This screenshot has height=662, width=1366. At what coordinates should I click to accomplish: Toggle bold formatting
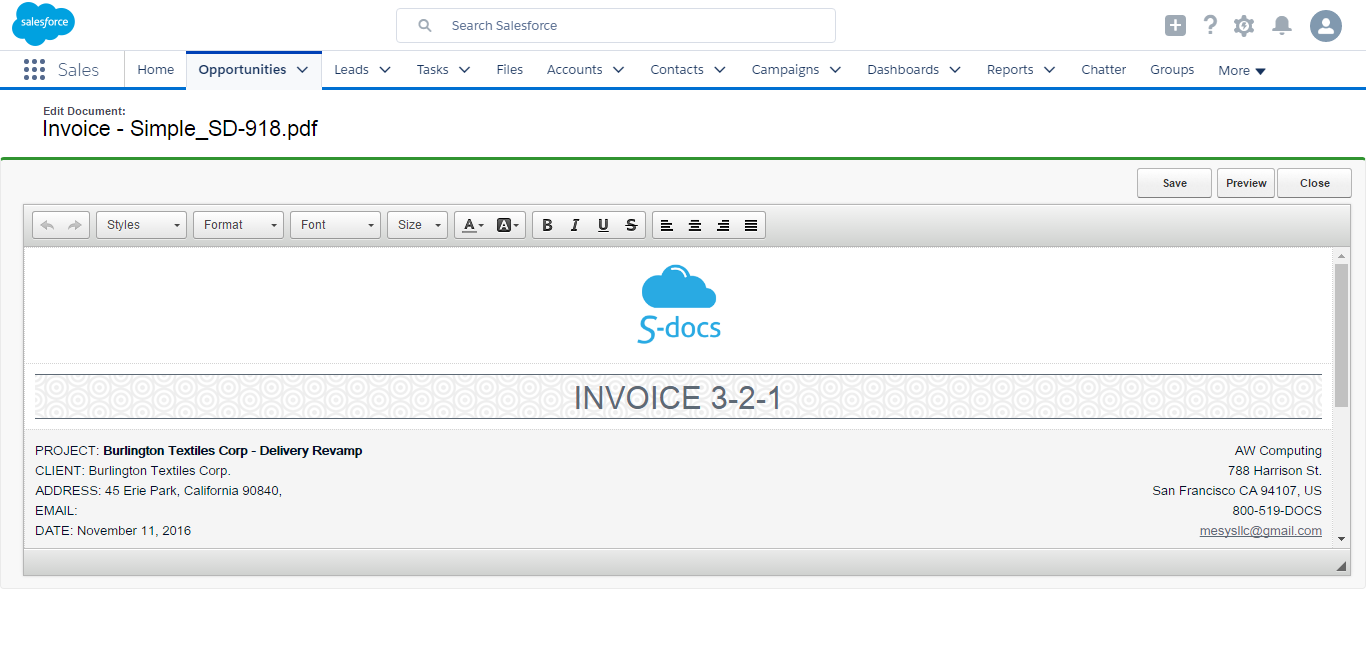pos(547,225)
